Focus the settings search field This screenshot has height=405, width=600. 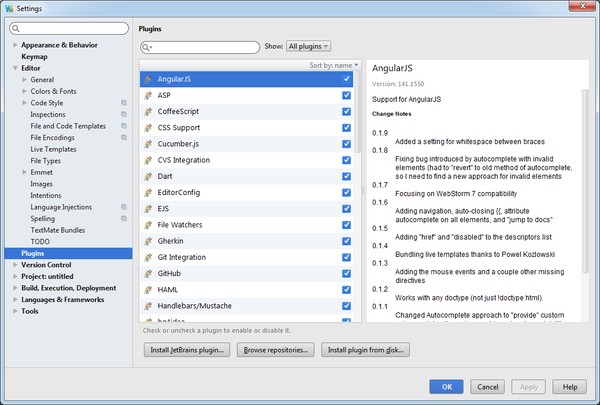pyautogui.click(x=70, y=29)
